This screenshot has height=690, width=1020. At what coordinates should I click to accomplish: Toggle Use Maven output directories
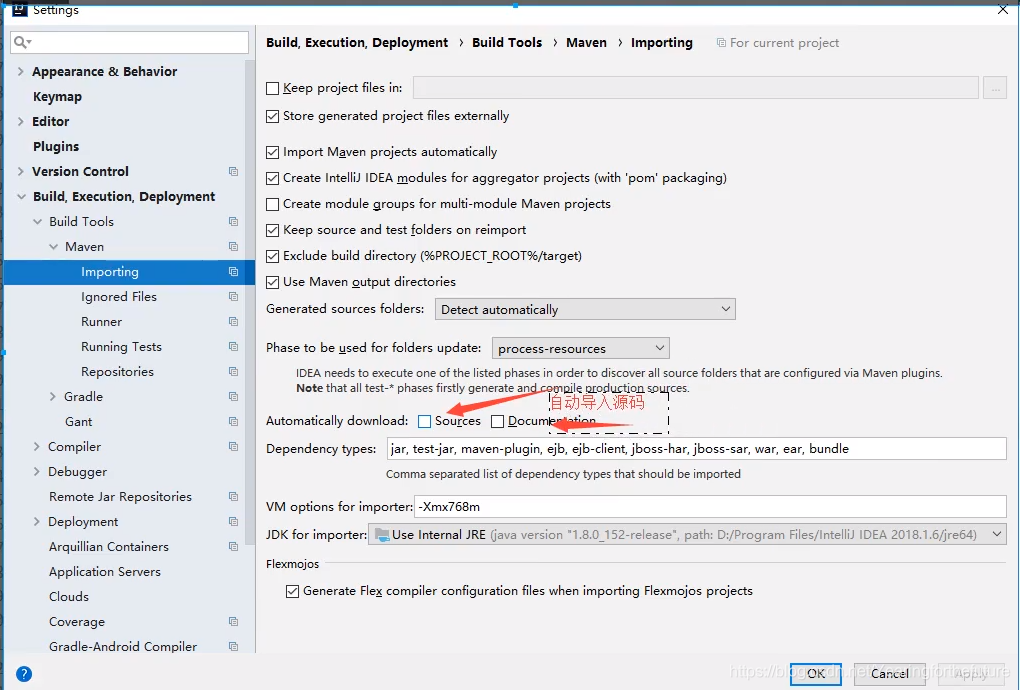tap(273, 282)
